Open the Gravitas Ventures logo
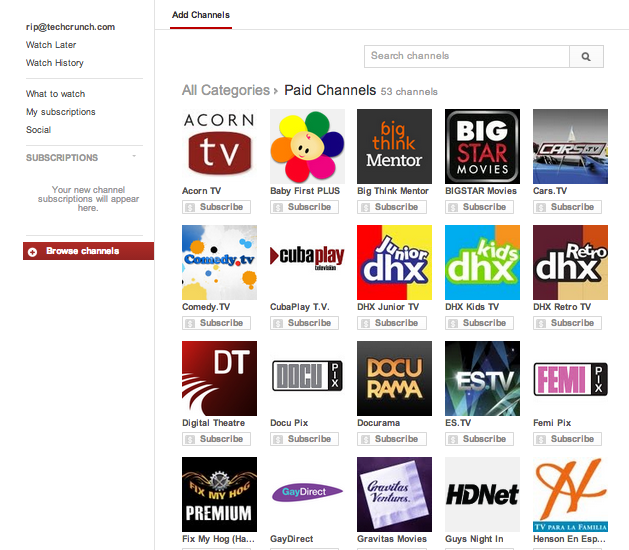This screenshot has width=629, height=550. coord(394,494)
